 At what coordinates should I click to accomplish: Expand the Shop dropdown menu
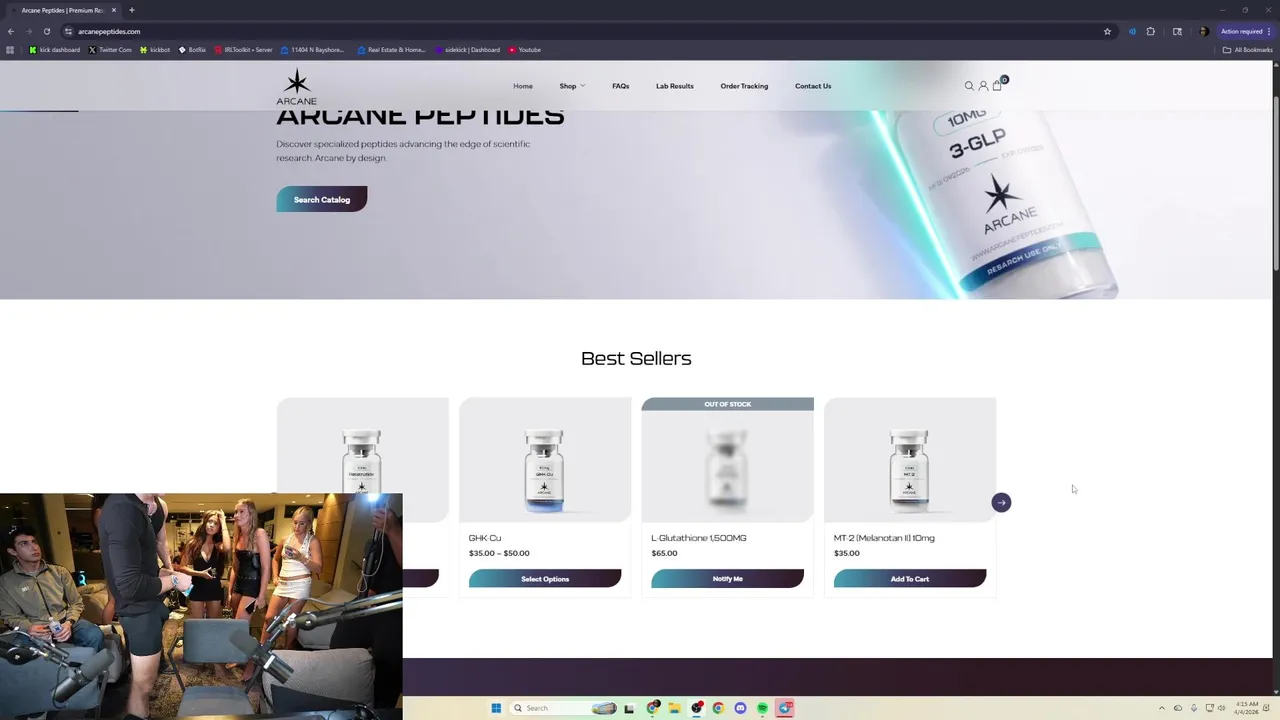click(572, 86)
